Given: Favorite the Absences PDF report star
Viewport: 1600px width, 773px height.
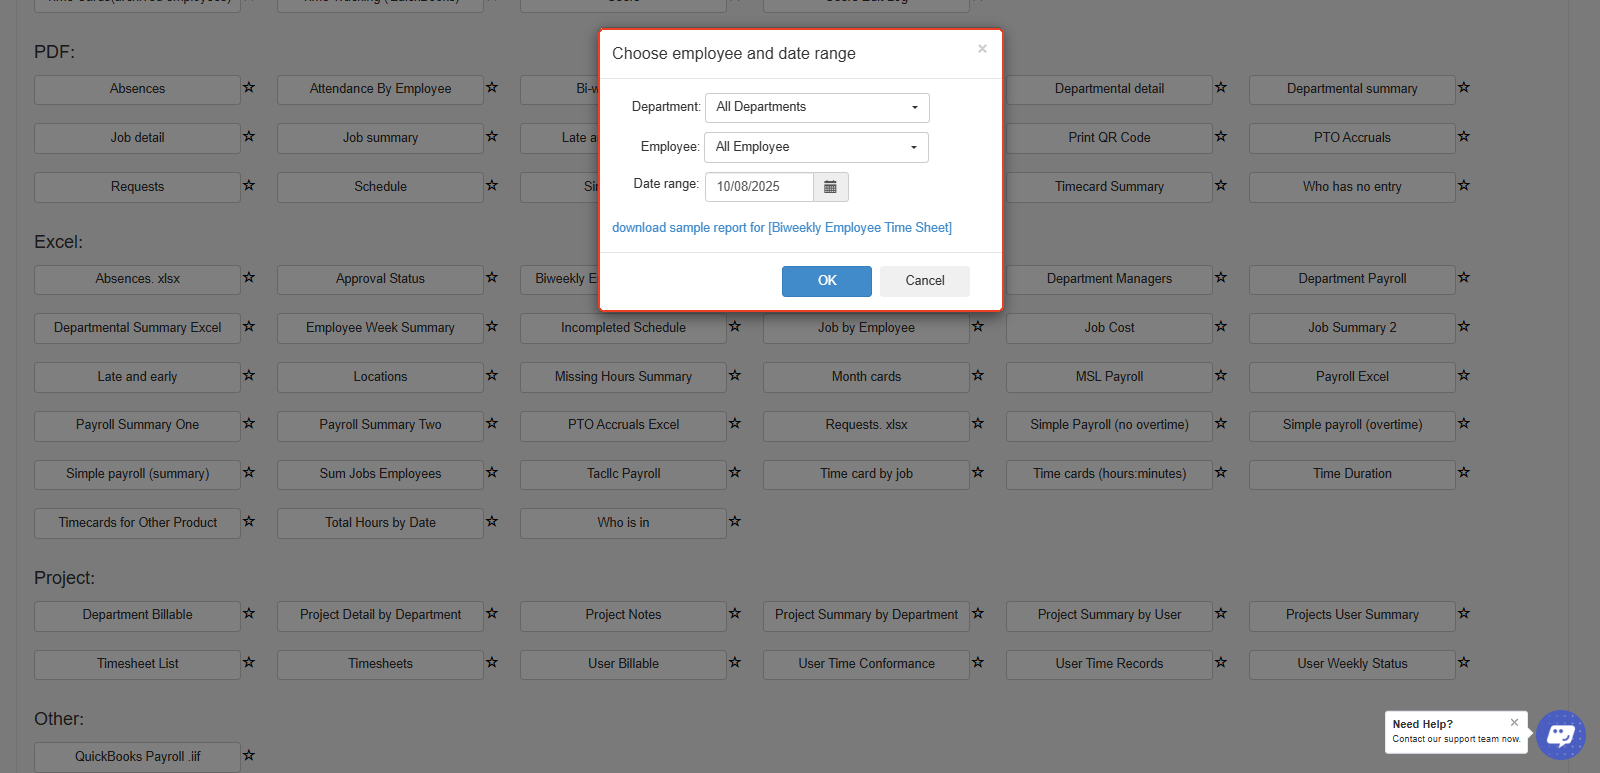Looking at the screenshot, I should (249, 88).
